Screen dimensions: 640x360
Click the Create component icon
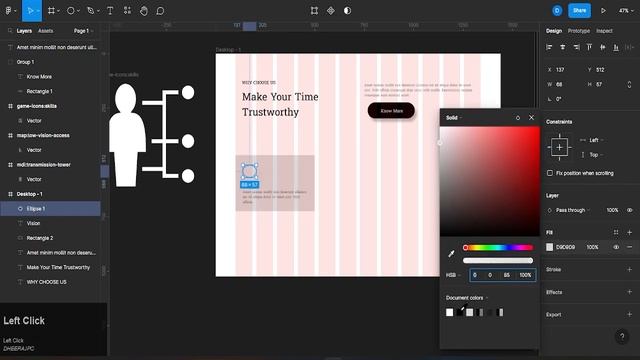point(331,11)
